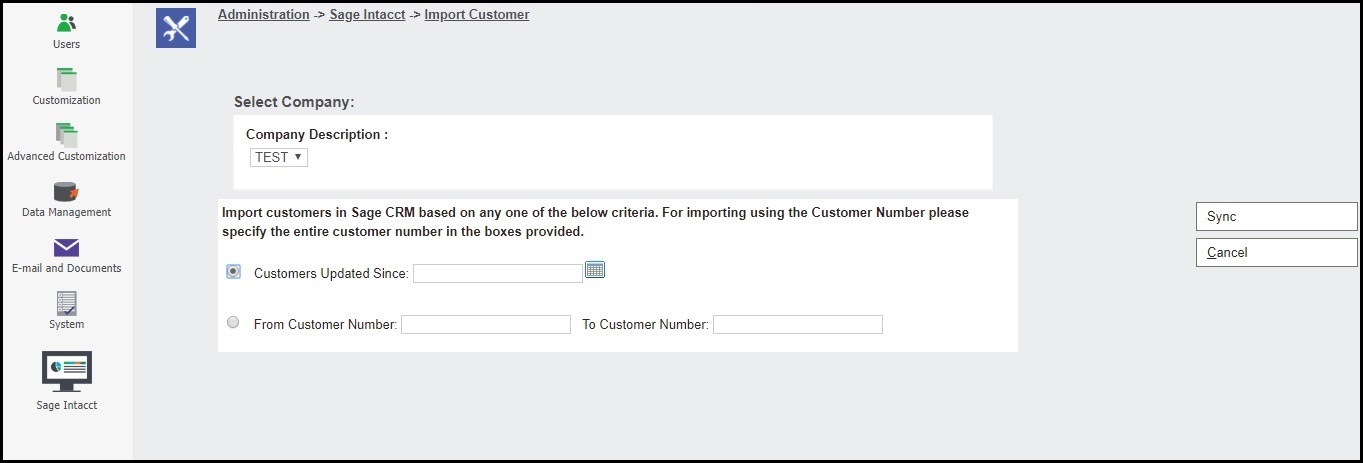Open the Advanced Customization icon
Image resolution: width=1363 pixels, height=463 pixels.
(x=66, y=135)
